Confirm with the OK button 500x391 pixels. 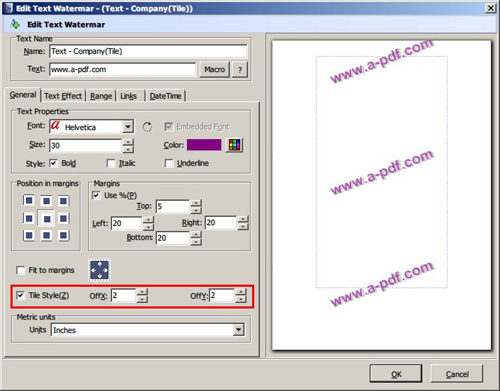(x=396, y=374)
